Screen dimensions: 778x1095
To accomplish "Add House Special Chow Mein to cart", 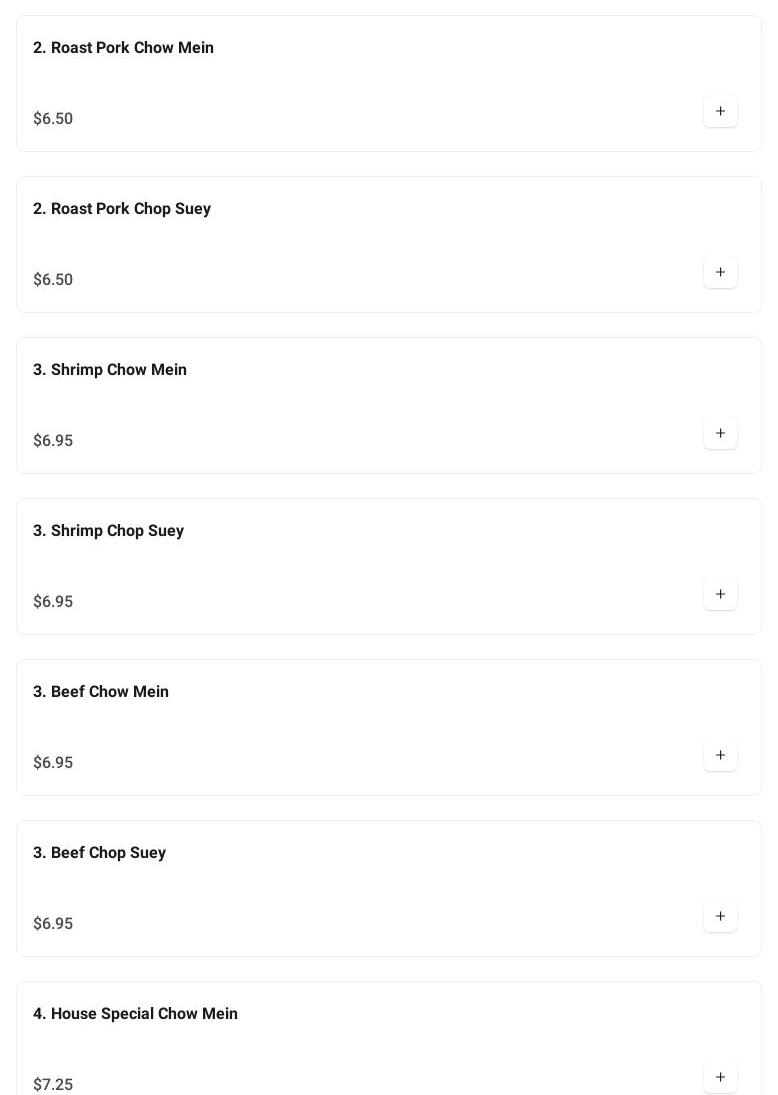I will click(x=720, y=1077).
